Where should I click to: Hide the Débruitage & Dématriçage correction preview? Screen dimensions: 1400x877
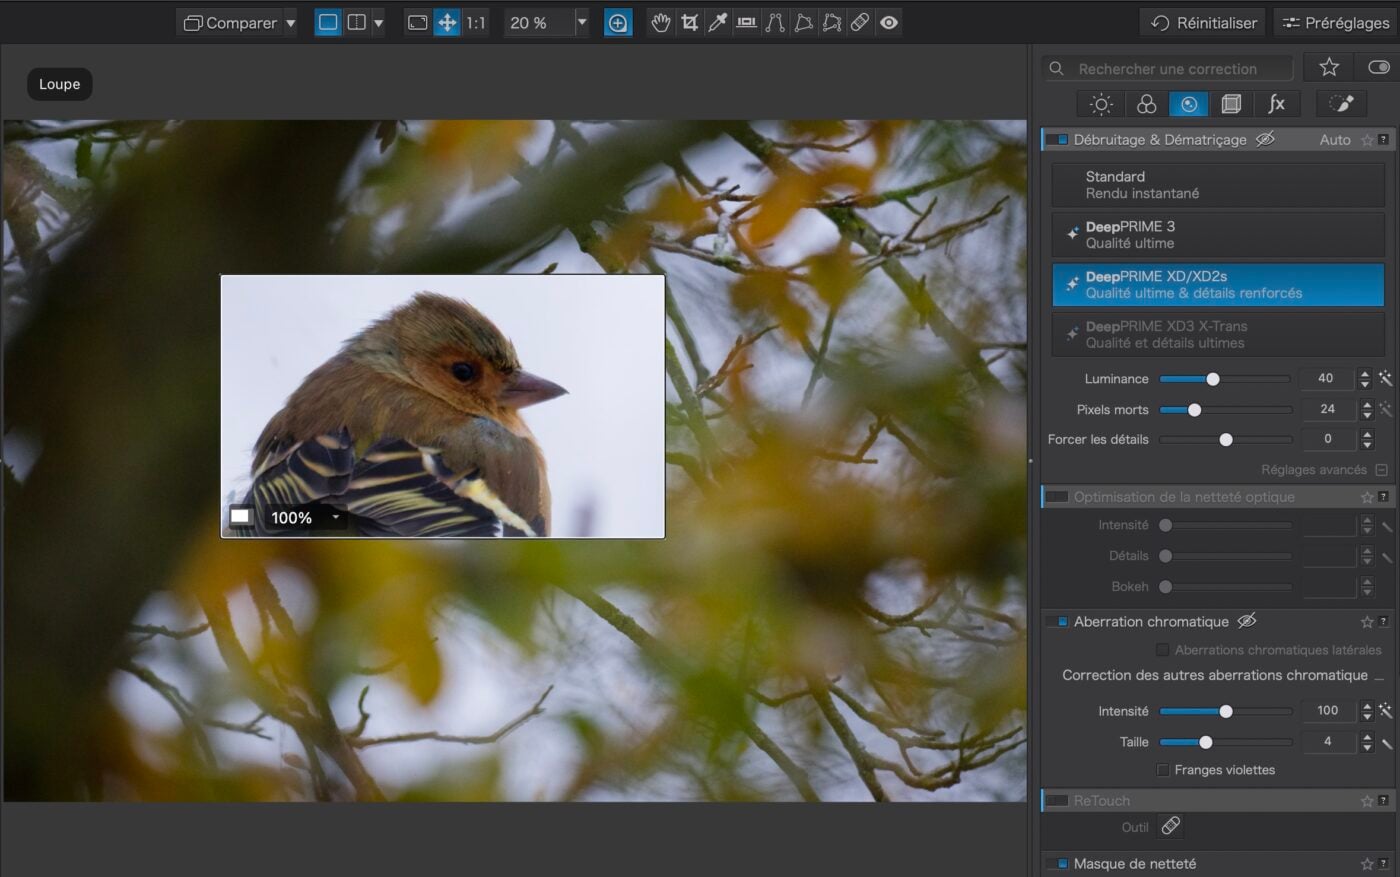pos(1265,140)
